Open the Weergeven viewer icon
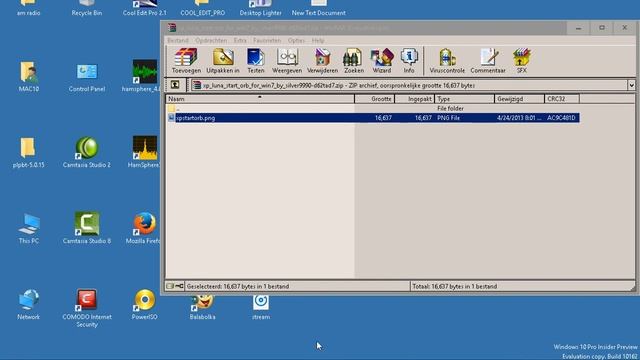This screenshot has height=360, width=640. (x=287, y=60)
